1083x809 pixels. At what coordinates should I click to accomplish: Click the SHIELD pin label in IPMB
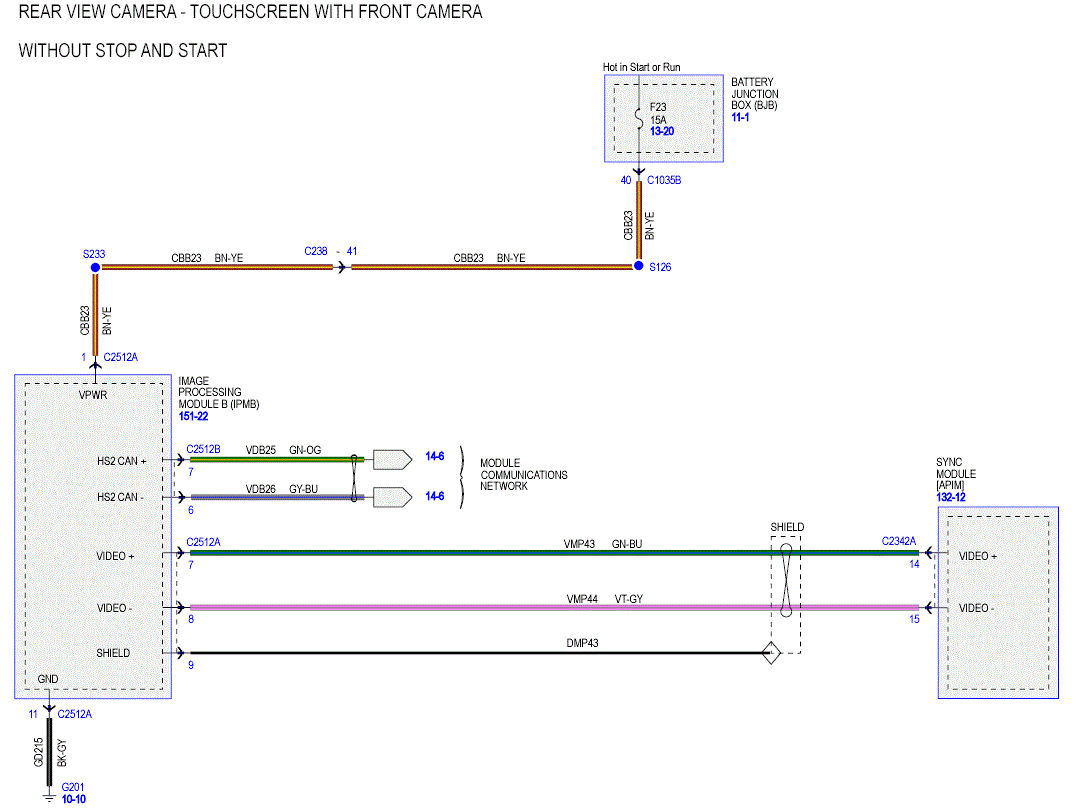[x=113, y=653]
